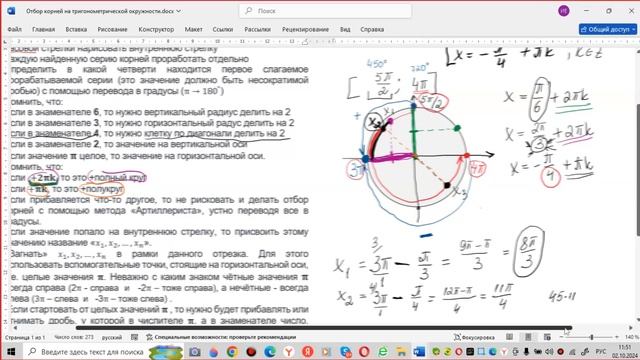The width and height of the screenshot is (640, 360).
Task: Click the zoom out minus button
Action: [x=562, y=337]
